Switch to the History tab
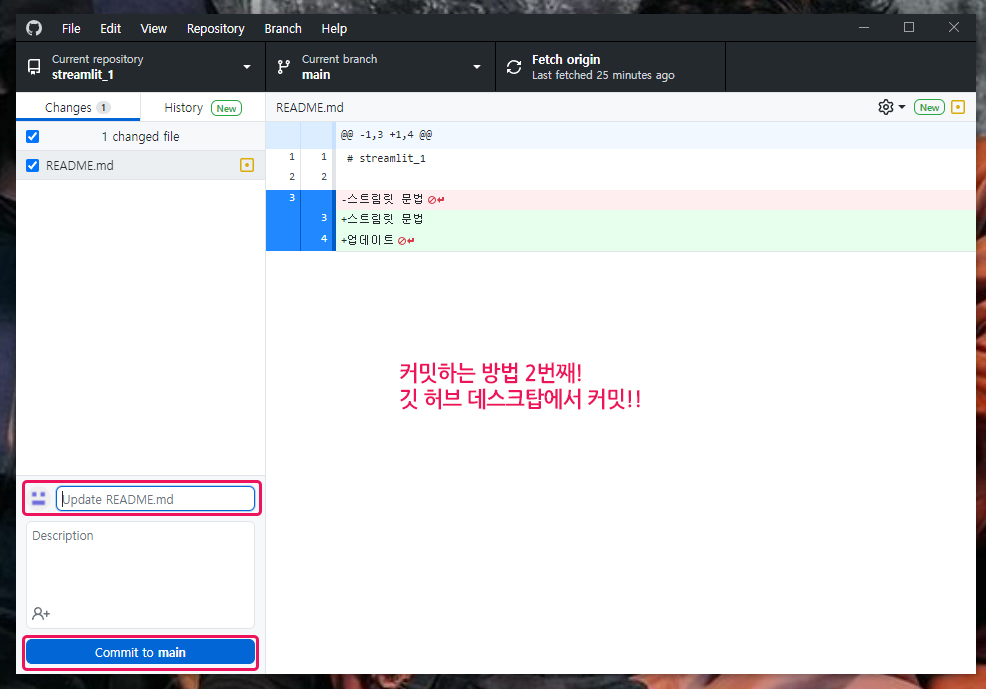This screenshot has width=986, height=689. click(x=202, y=107)
